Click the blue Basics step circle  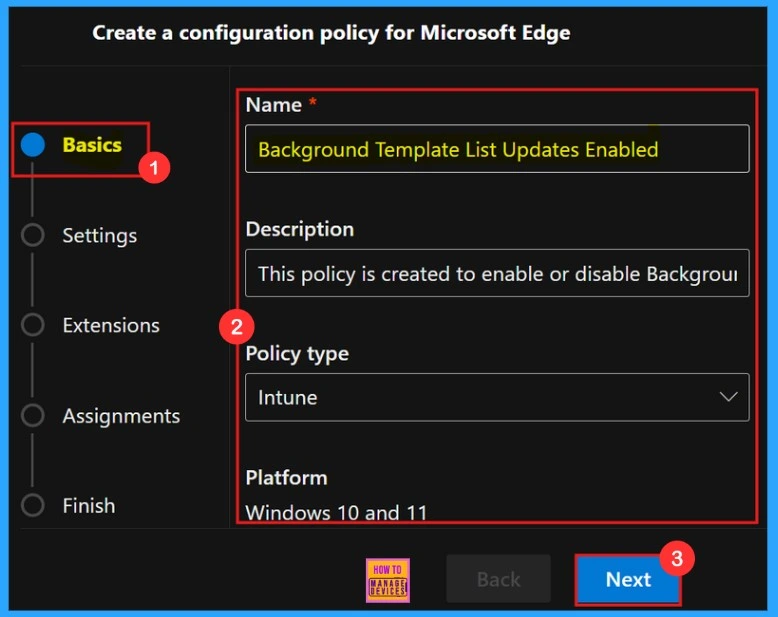pos(33,145)
